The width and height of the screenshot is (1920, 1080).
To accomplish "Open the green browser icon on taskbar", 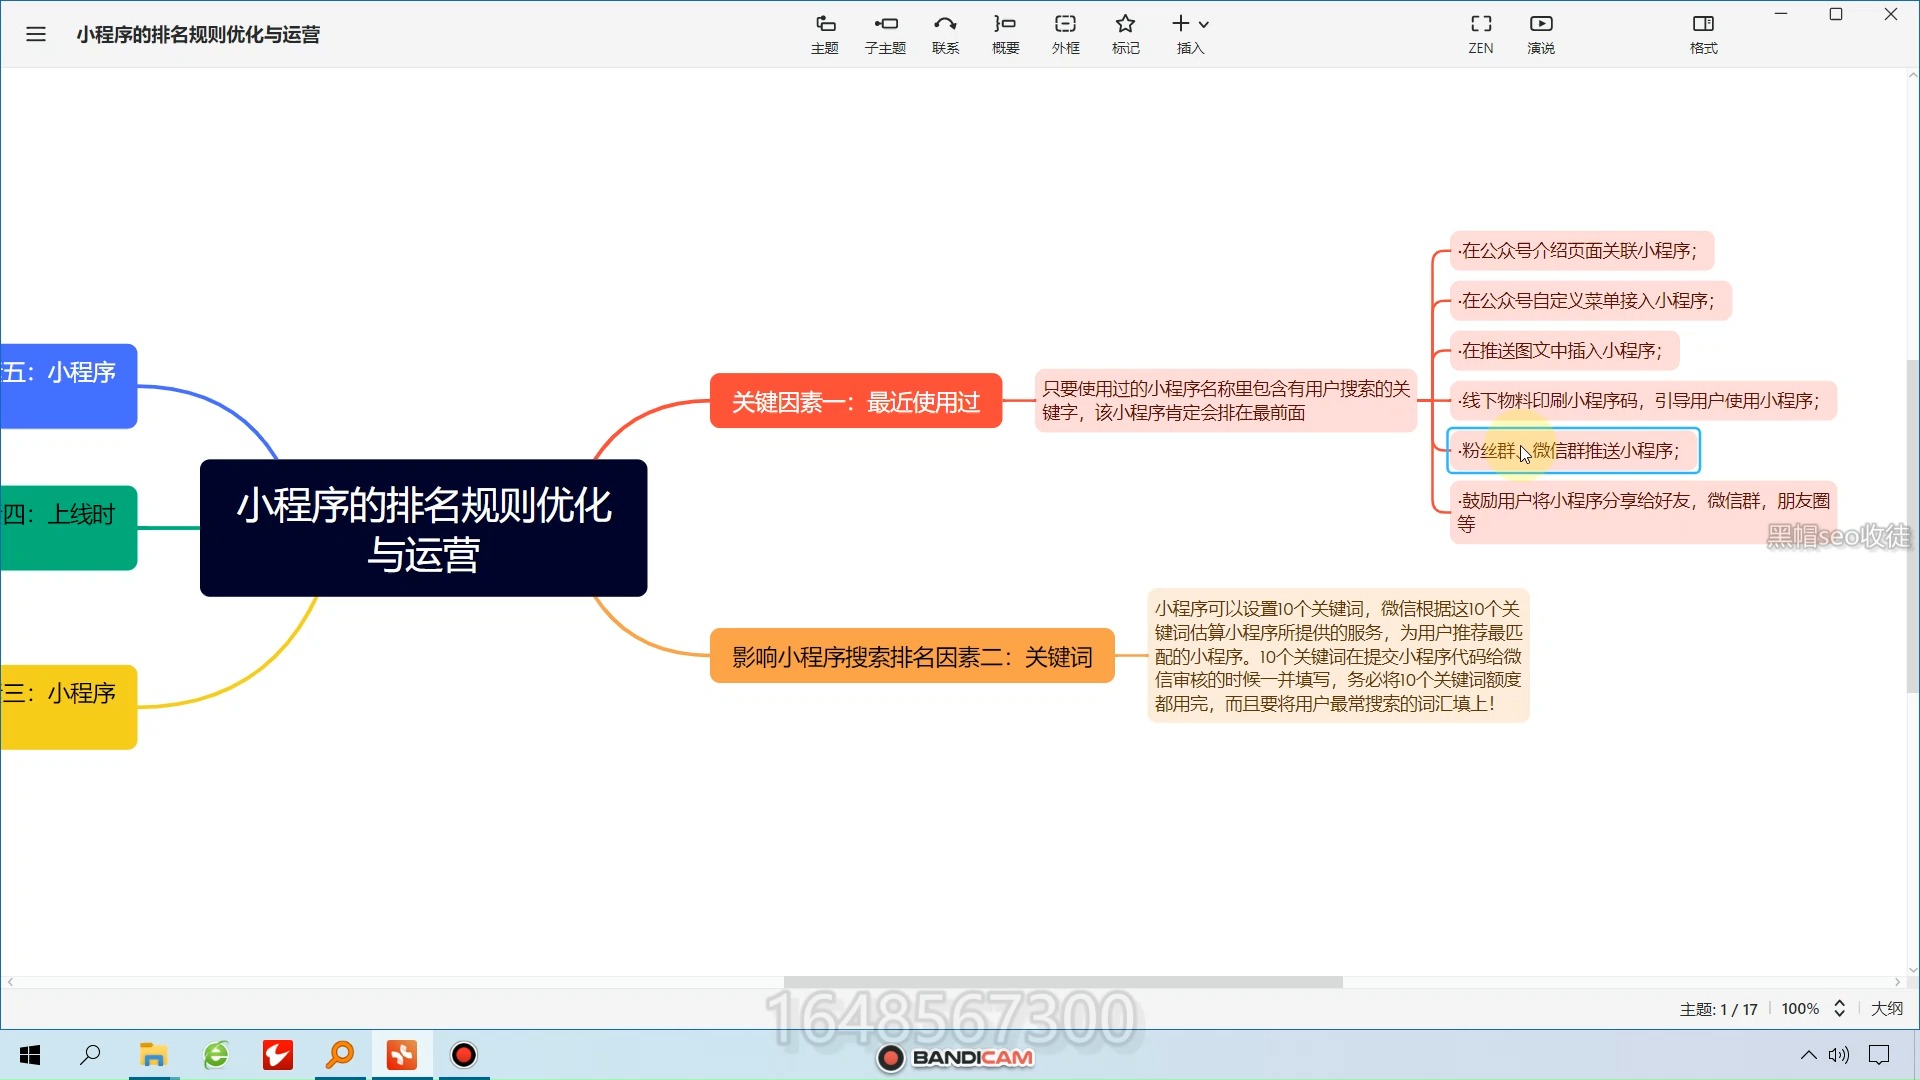I will (216, 1055).
